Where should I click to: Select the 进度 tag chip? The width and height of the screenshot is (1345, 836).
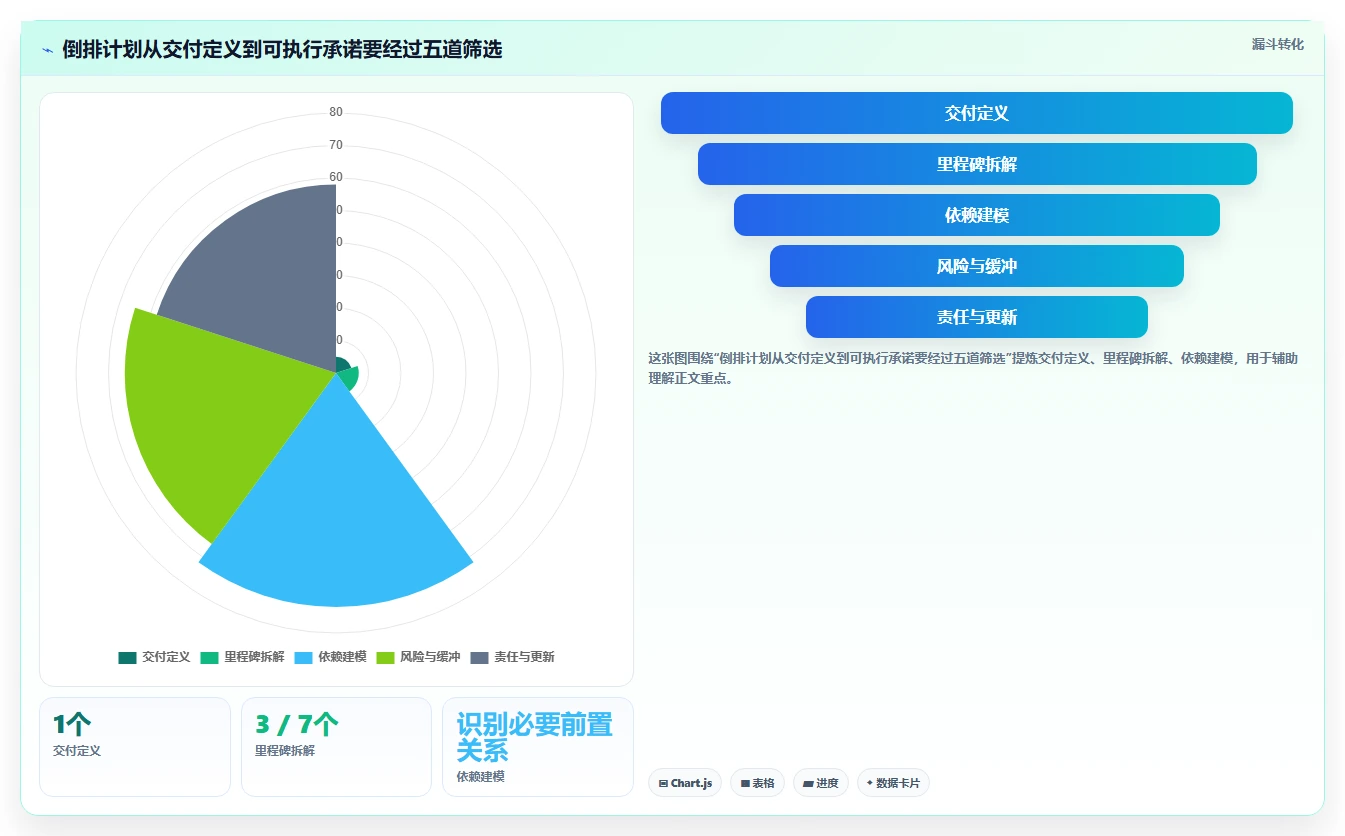point(821,783)
